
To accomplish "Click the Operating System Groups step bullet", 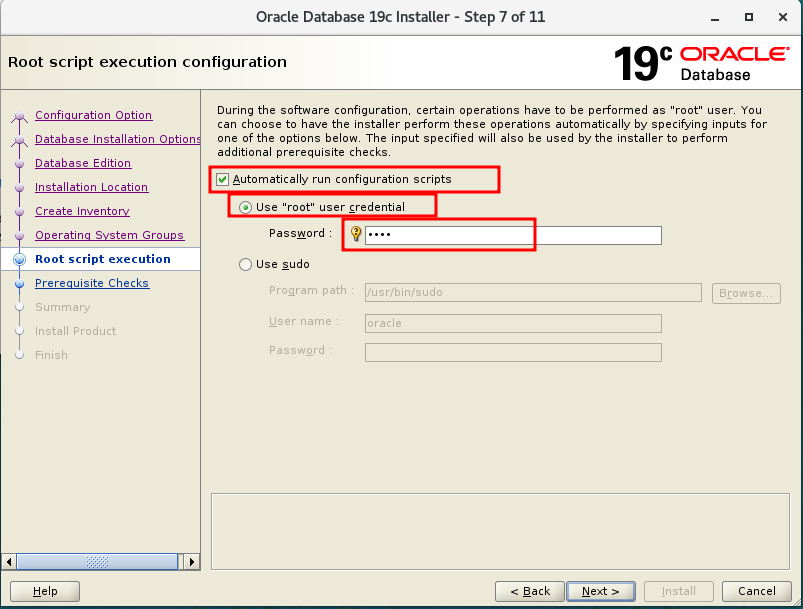I will 19,236.
